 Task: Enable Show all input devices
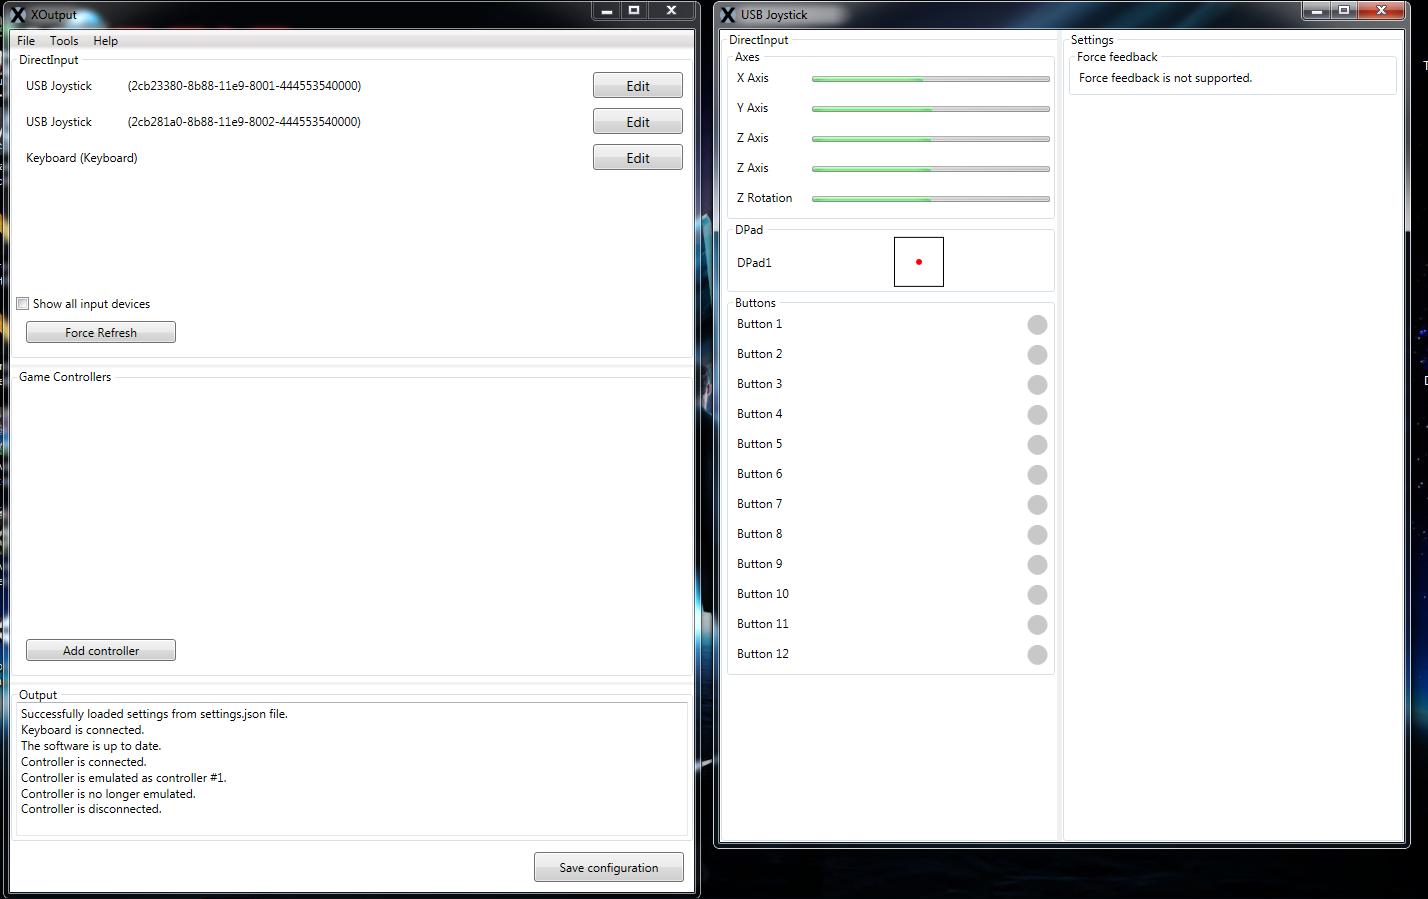point(22,303)
